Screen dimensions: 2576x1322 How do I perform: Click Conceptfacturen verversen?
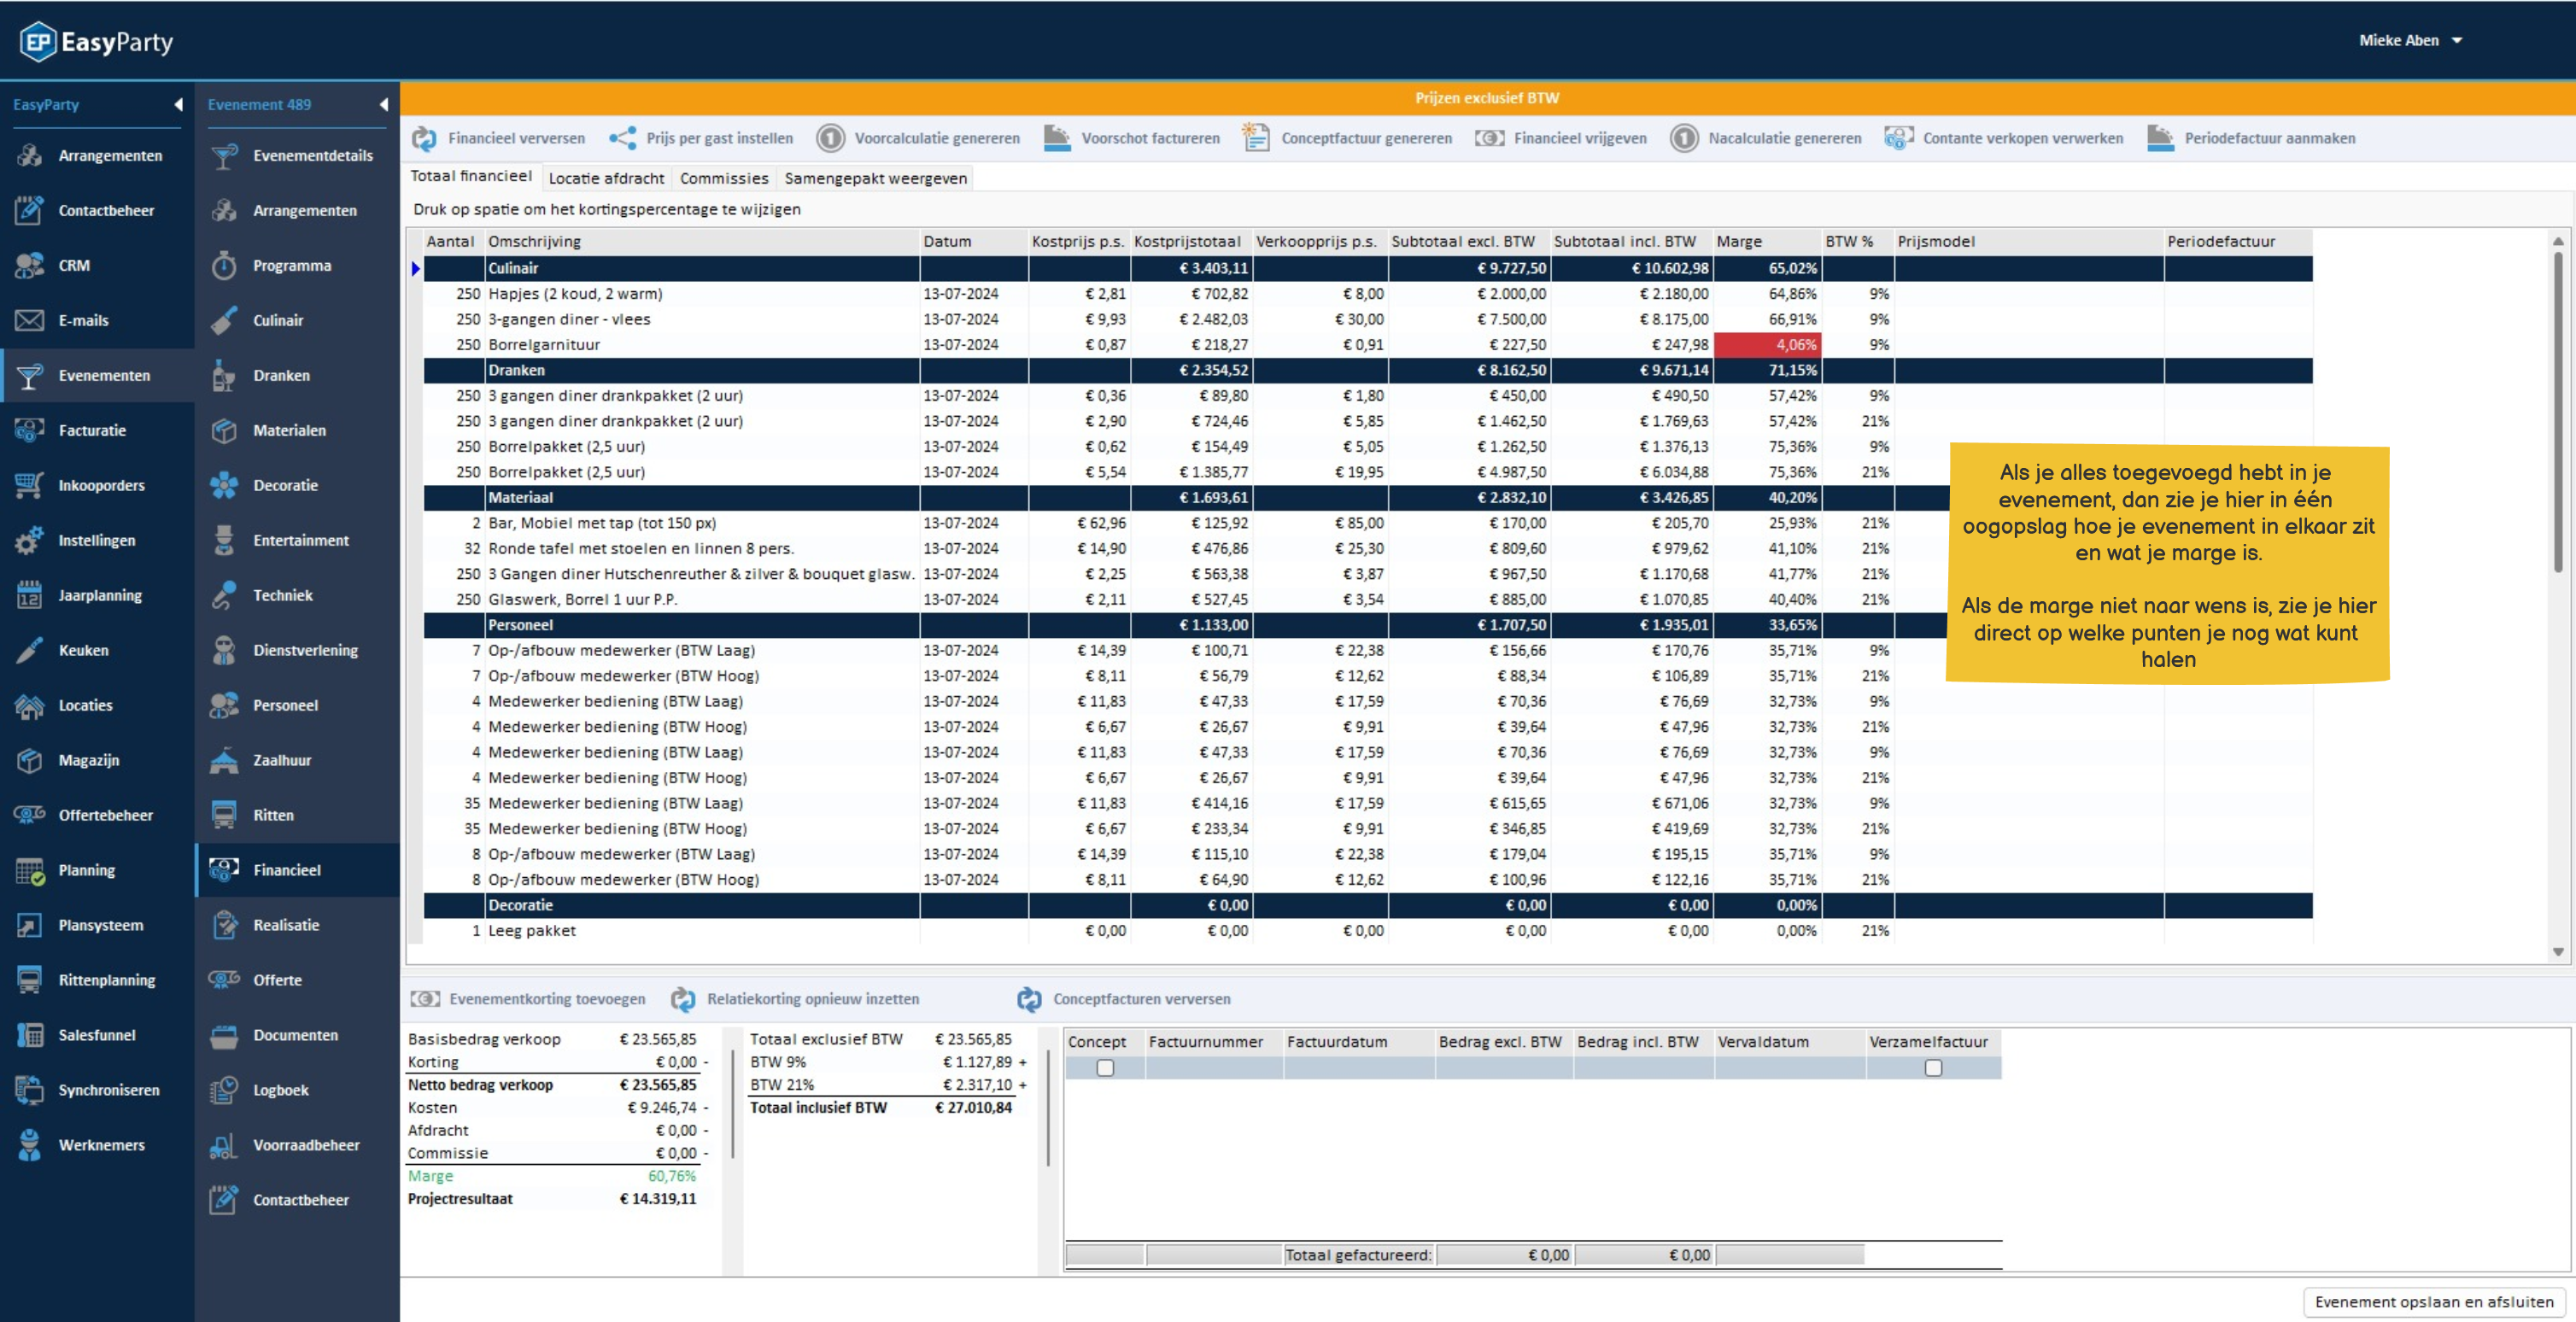tap(1124, 999)
